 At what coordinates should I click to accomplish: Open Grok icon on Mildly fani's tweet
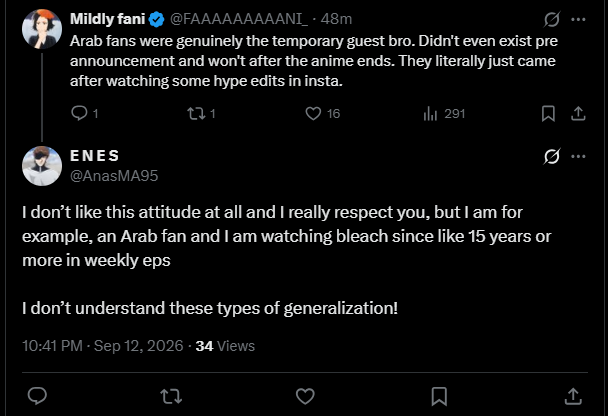pos(551,19)
